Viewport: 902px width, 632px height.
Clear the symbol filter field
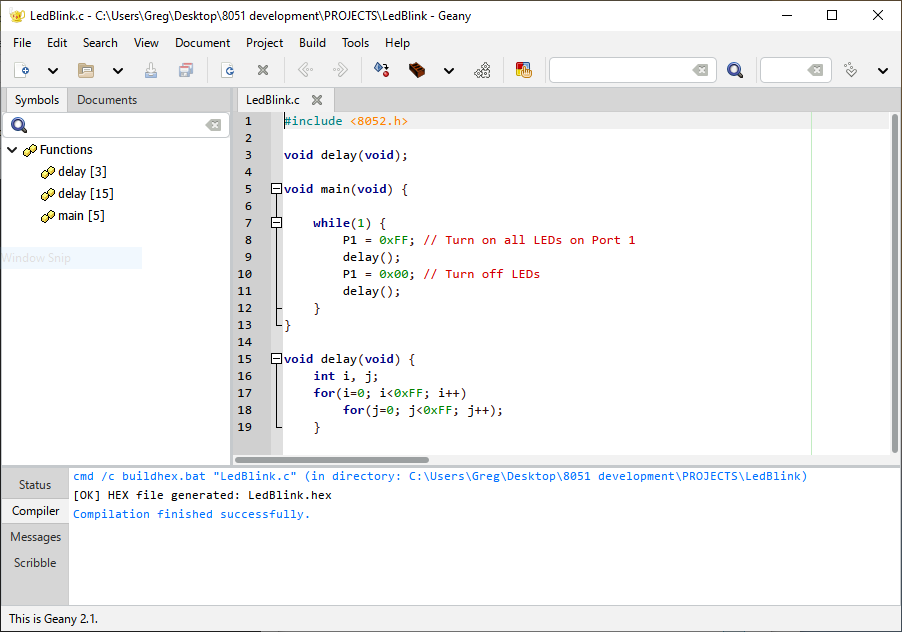click(213, 125)
